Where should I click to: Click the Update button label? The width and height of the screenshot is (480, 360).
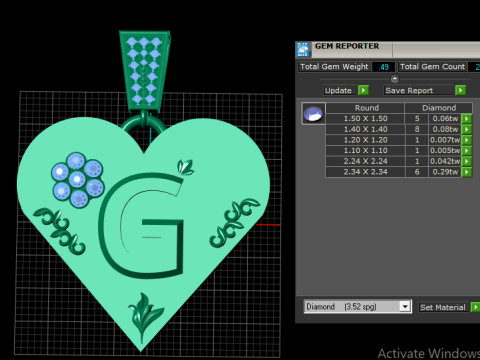338,91
